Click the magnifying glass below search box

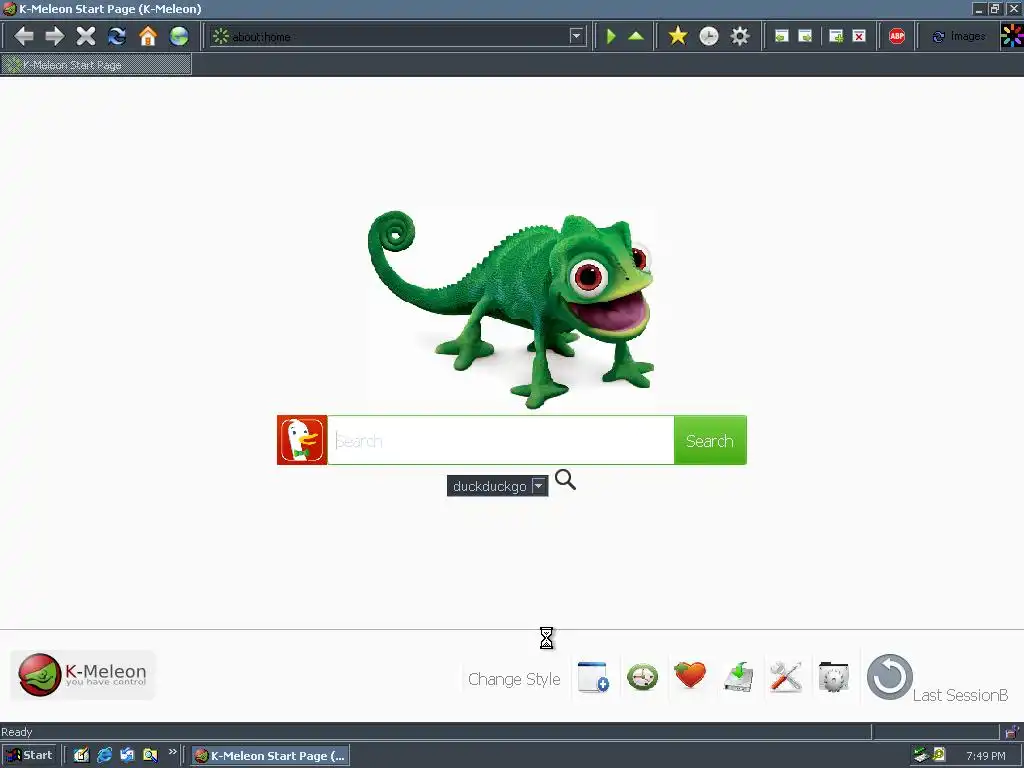click(565, 480)
